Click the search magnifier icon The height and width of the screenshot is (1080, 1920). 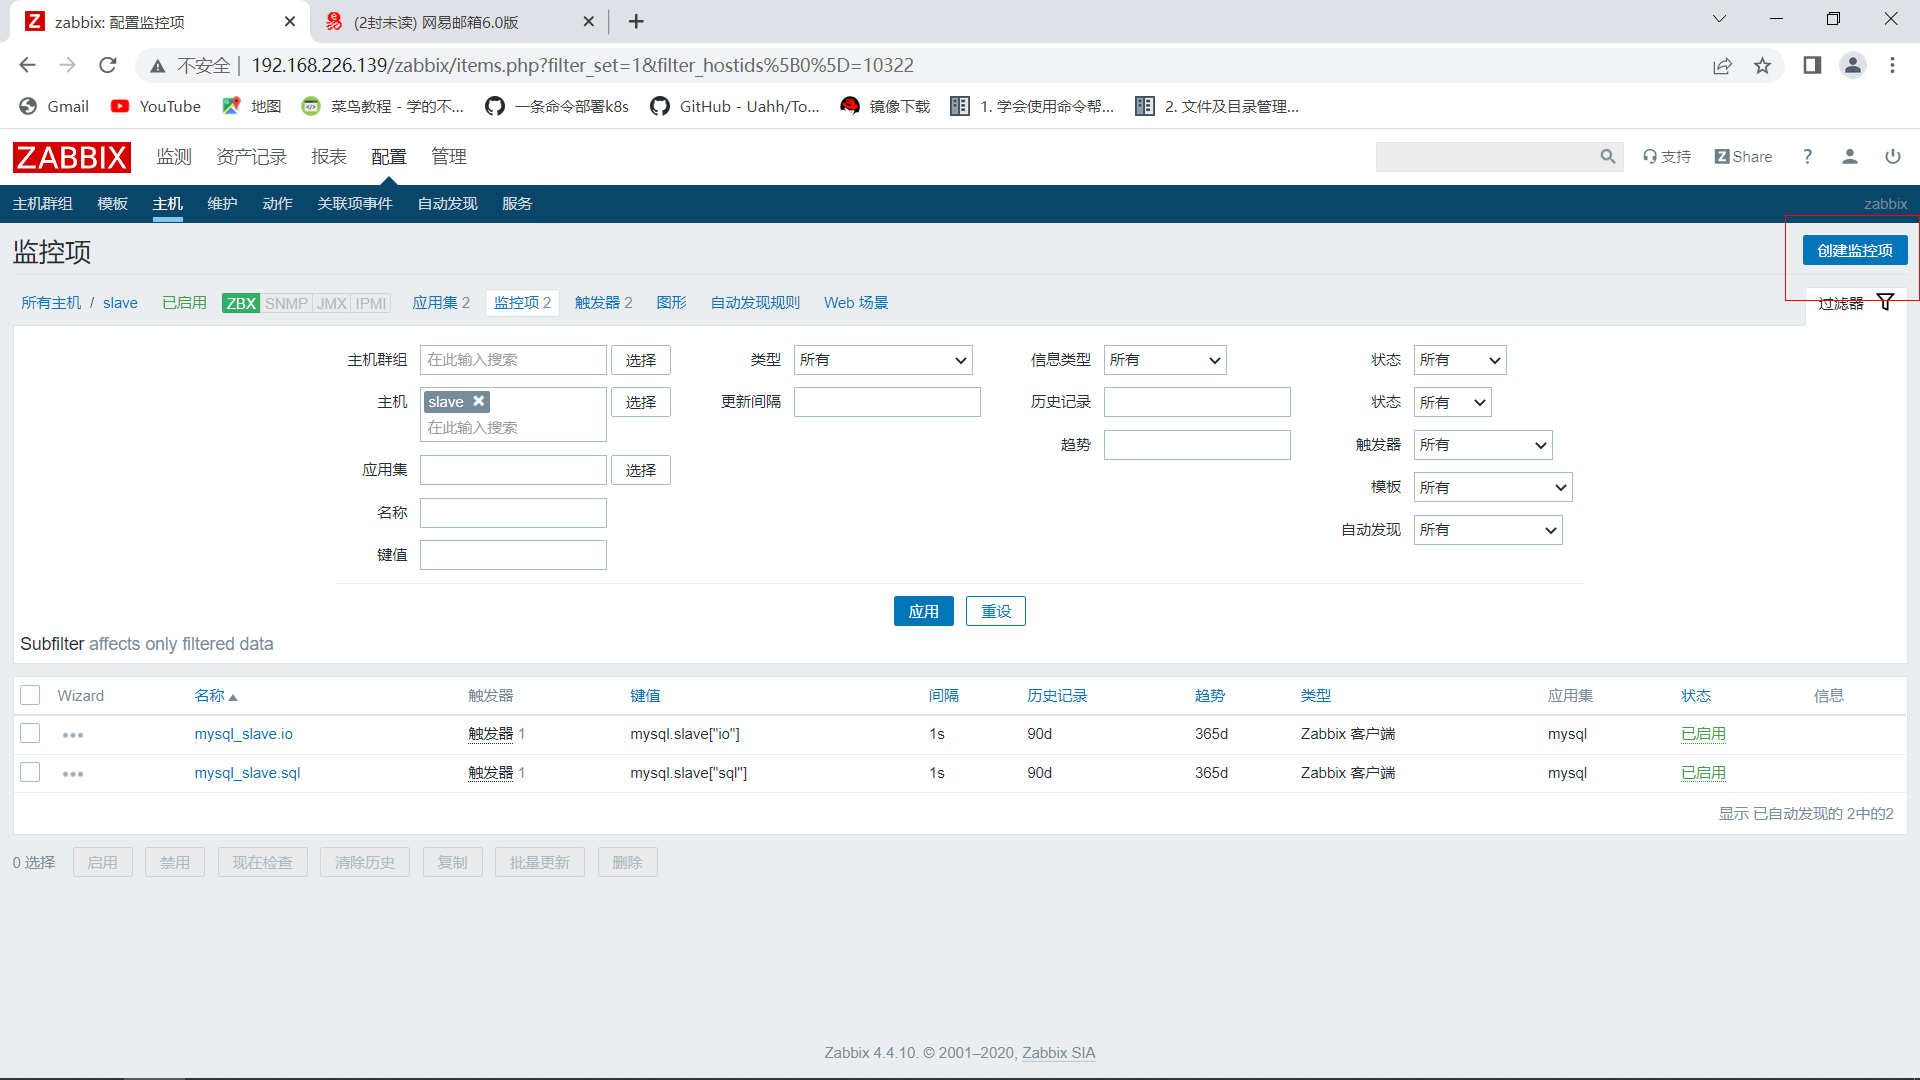click(1607, 157)
